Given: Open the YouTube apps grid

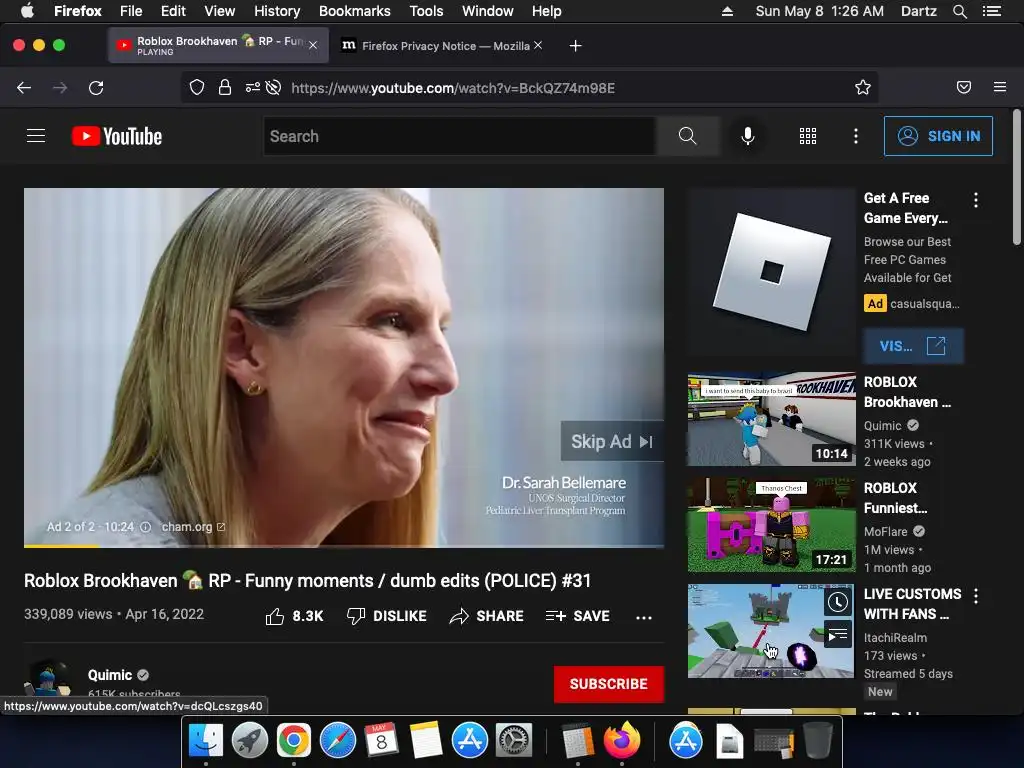Looking at the screenshot, I should [x=808, y=136].
